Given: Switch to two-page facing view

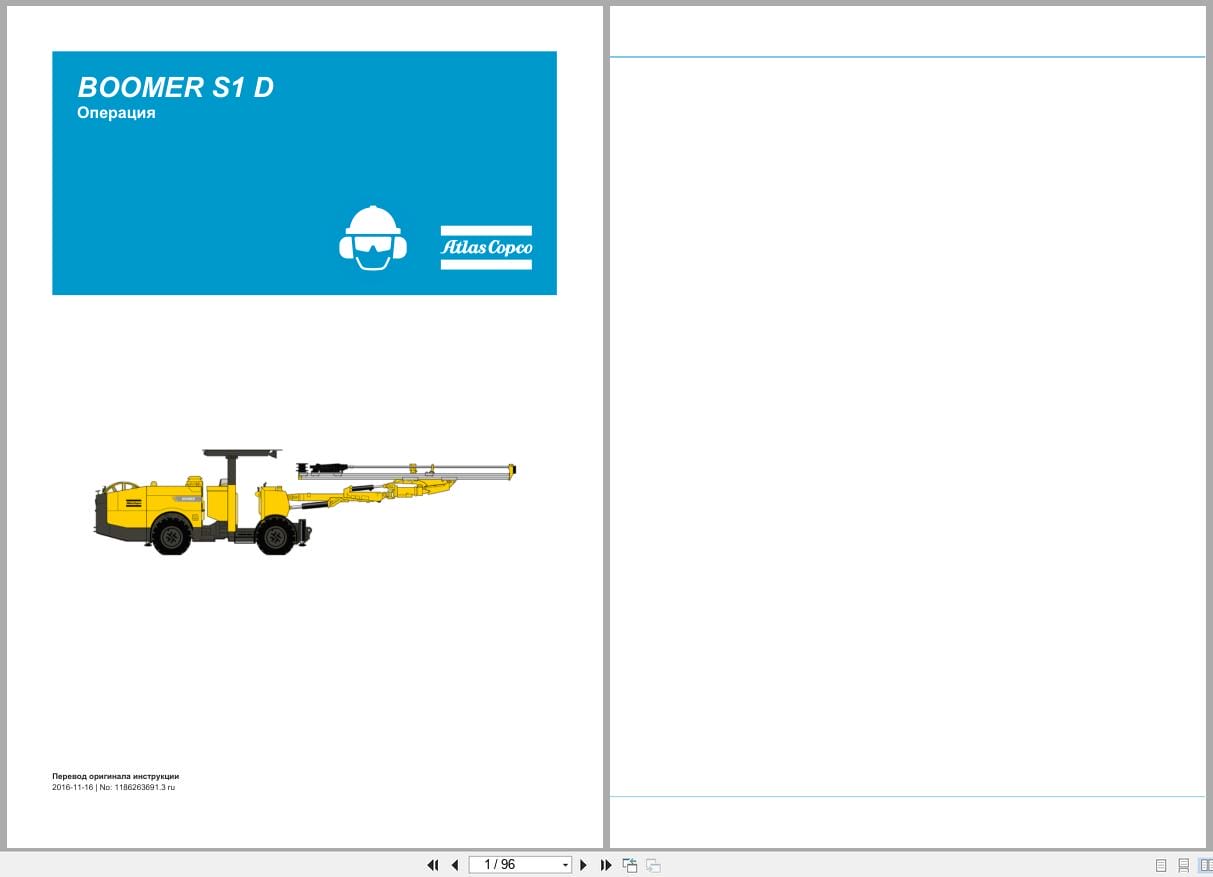Looking at the screenshot, I should pos(1206,865).
